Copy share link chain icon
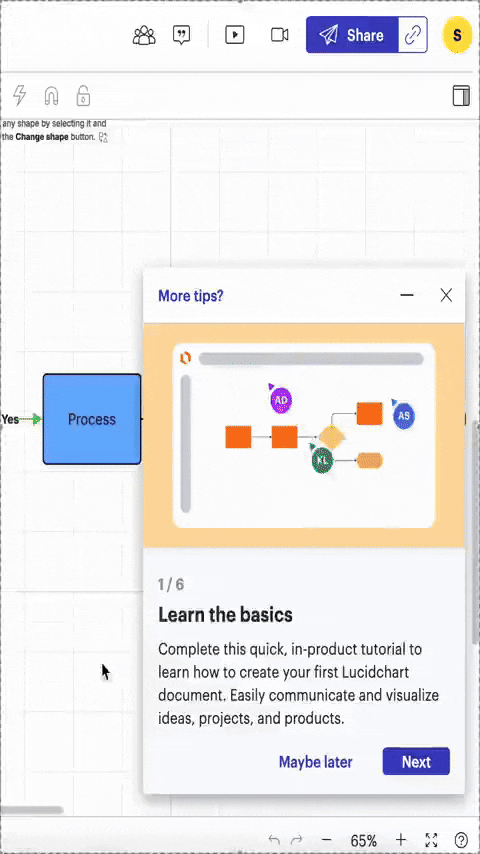 413,35
